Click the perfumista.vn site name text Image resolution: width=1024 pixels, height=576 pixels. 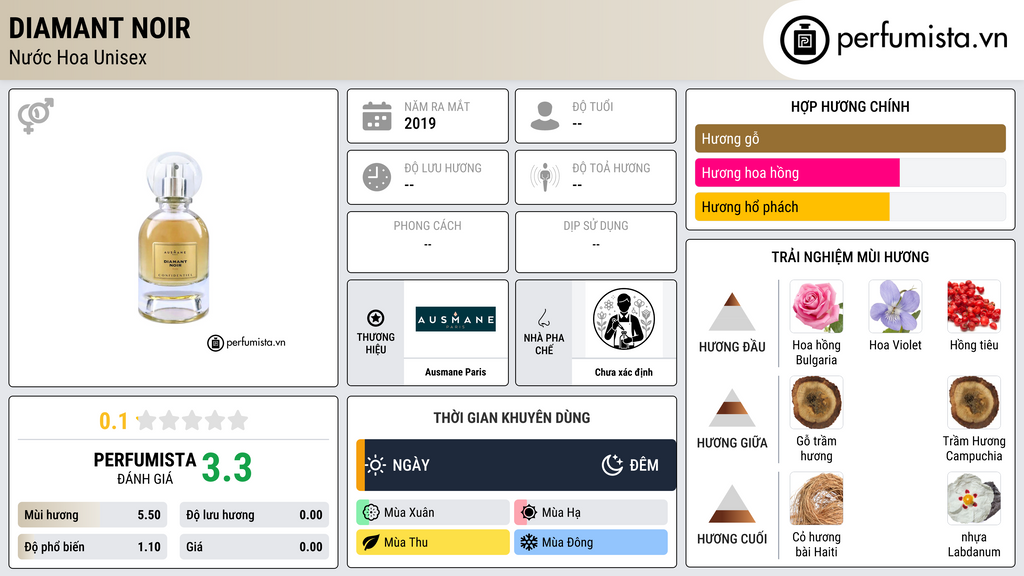coord(922,38)
